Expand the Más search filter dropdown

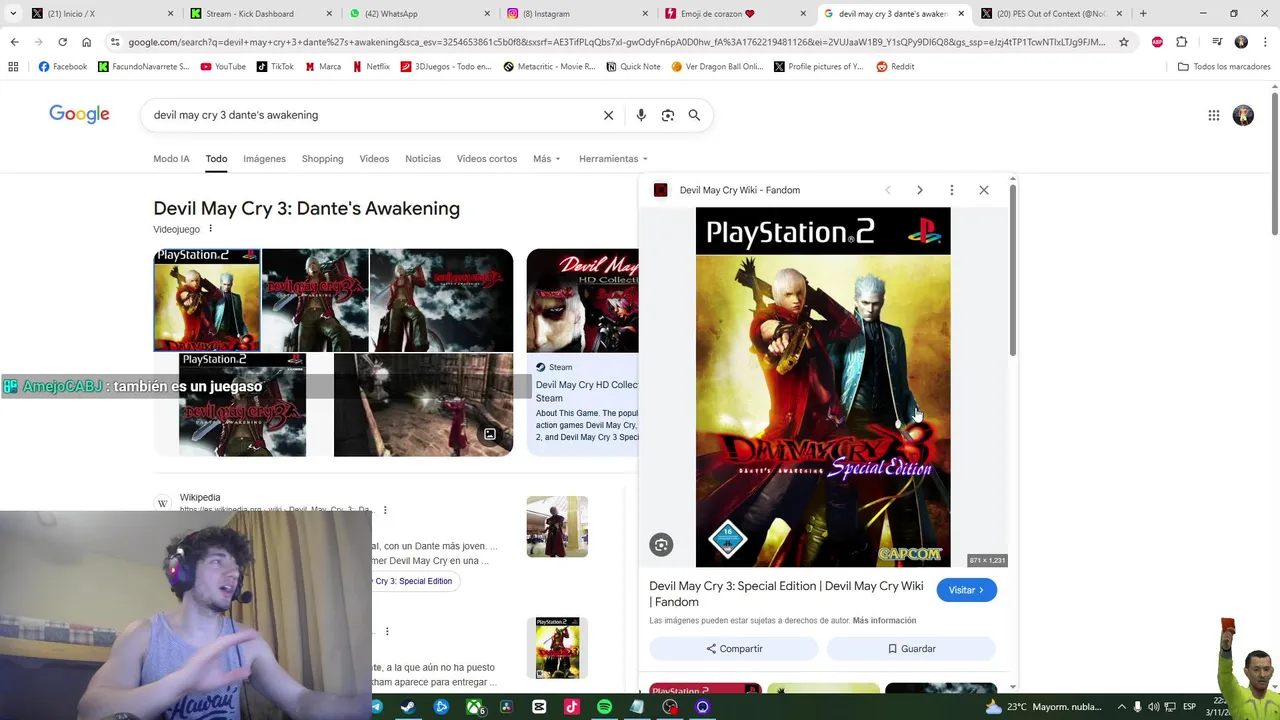click(x=546, y=159)
